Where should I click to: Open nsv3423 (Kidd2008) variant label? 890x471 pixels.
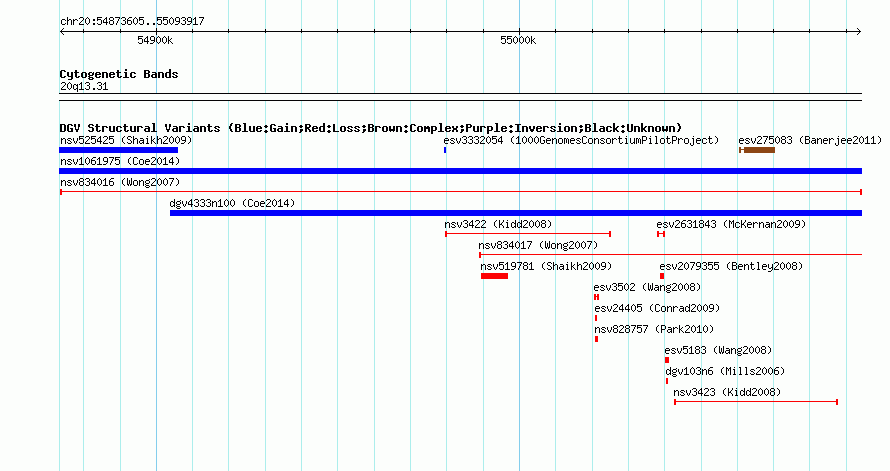(727, 392)
